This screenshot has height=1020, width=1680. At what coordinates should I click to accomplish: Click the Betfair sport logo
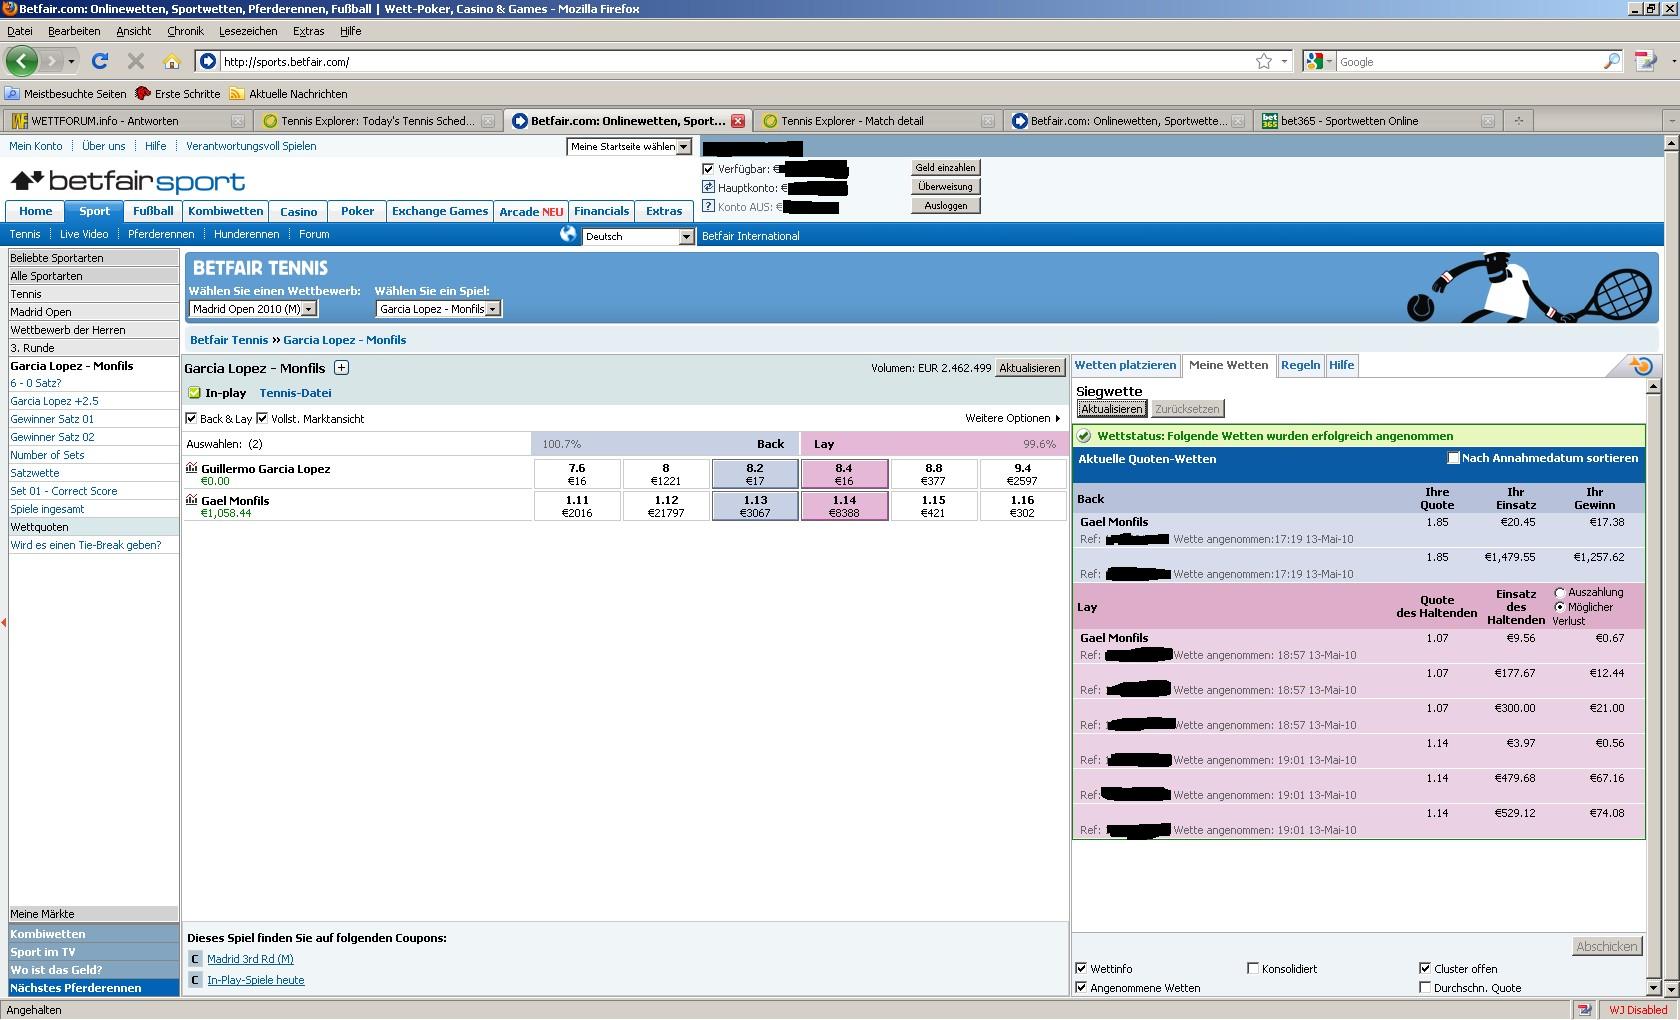coord(127,181)
